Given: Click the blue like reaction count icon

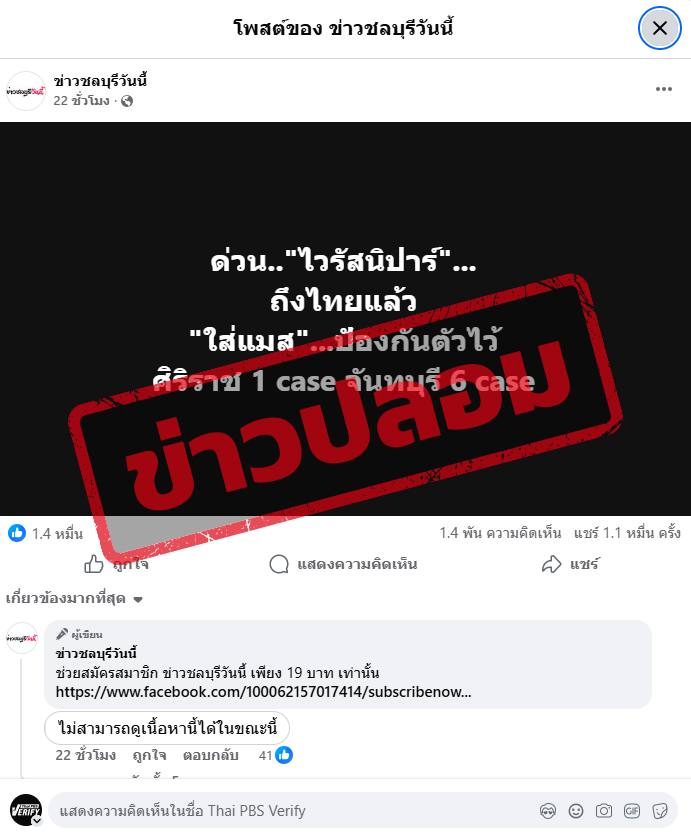Looking at the screenshot, I should tap(17, 533).
